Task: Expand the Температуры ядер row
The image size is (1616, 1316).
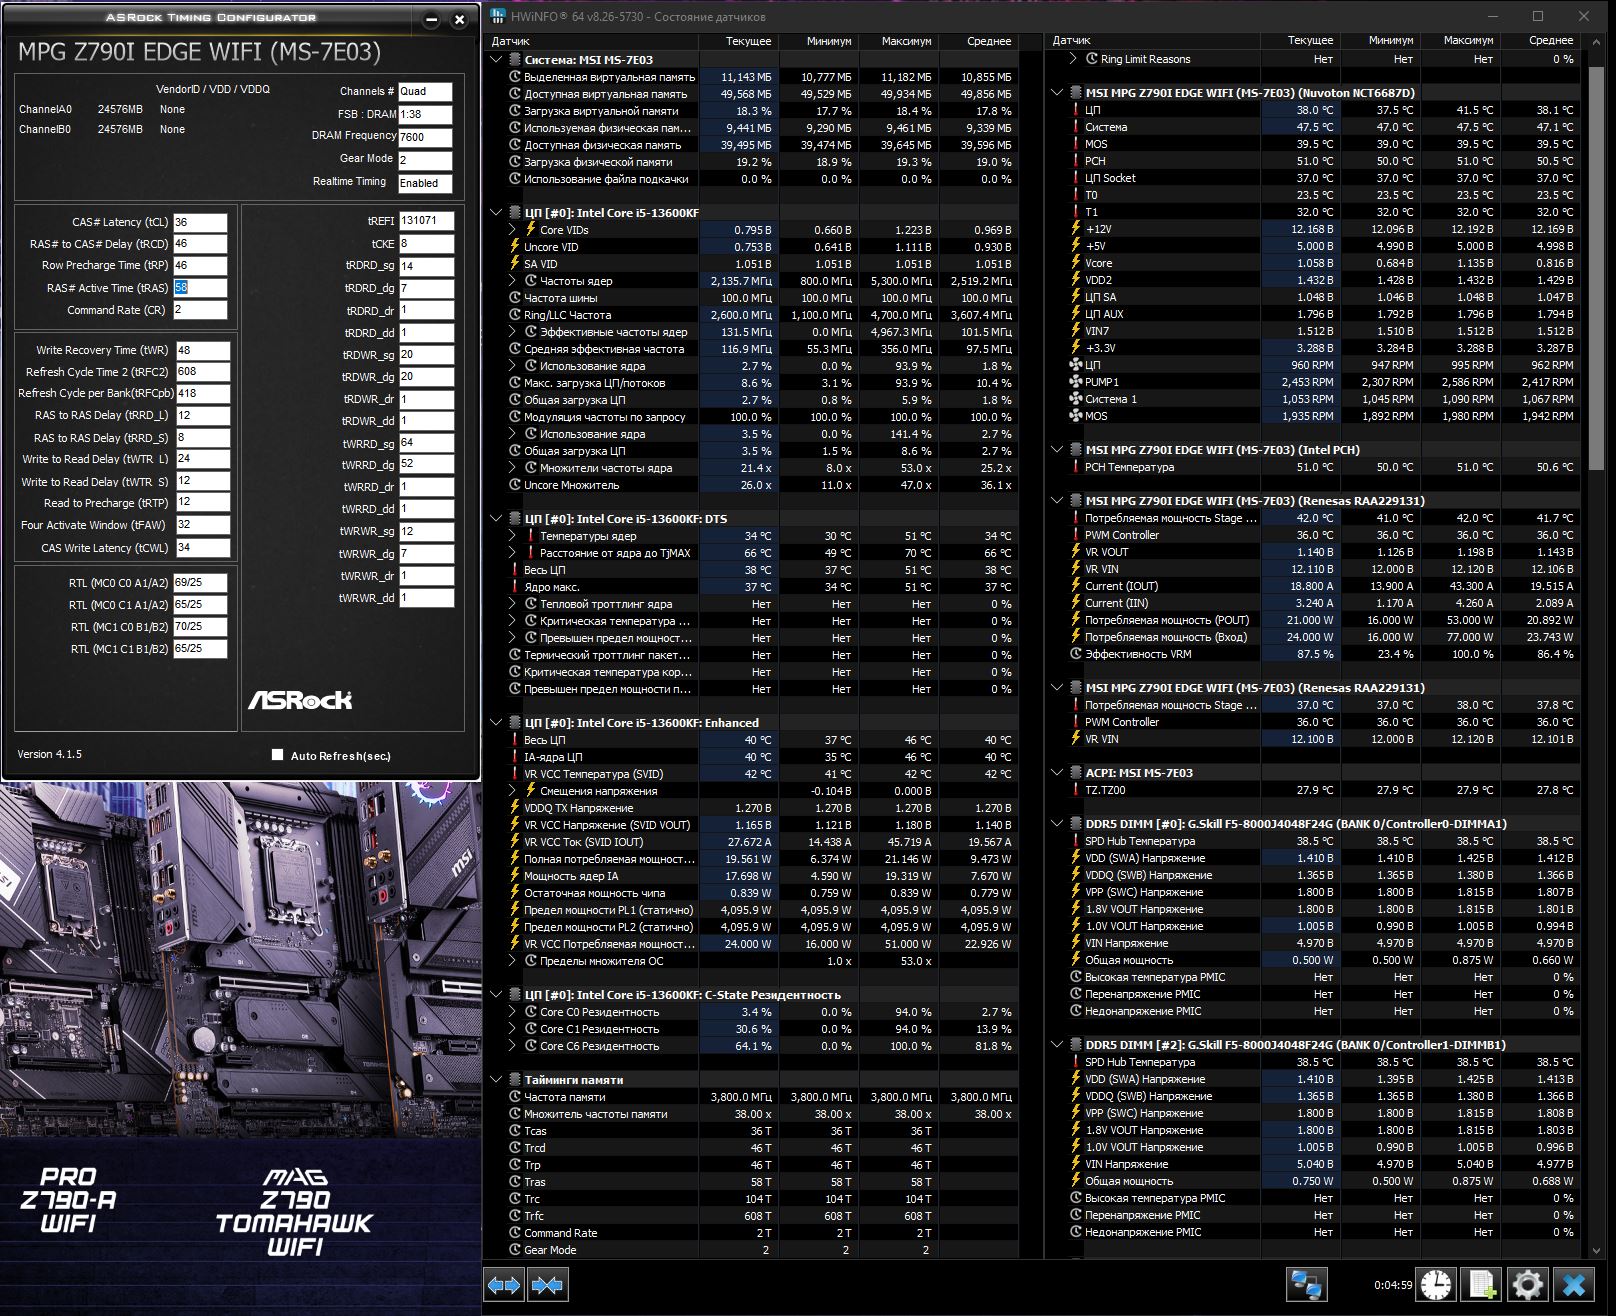Action: click(513, 536)
